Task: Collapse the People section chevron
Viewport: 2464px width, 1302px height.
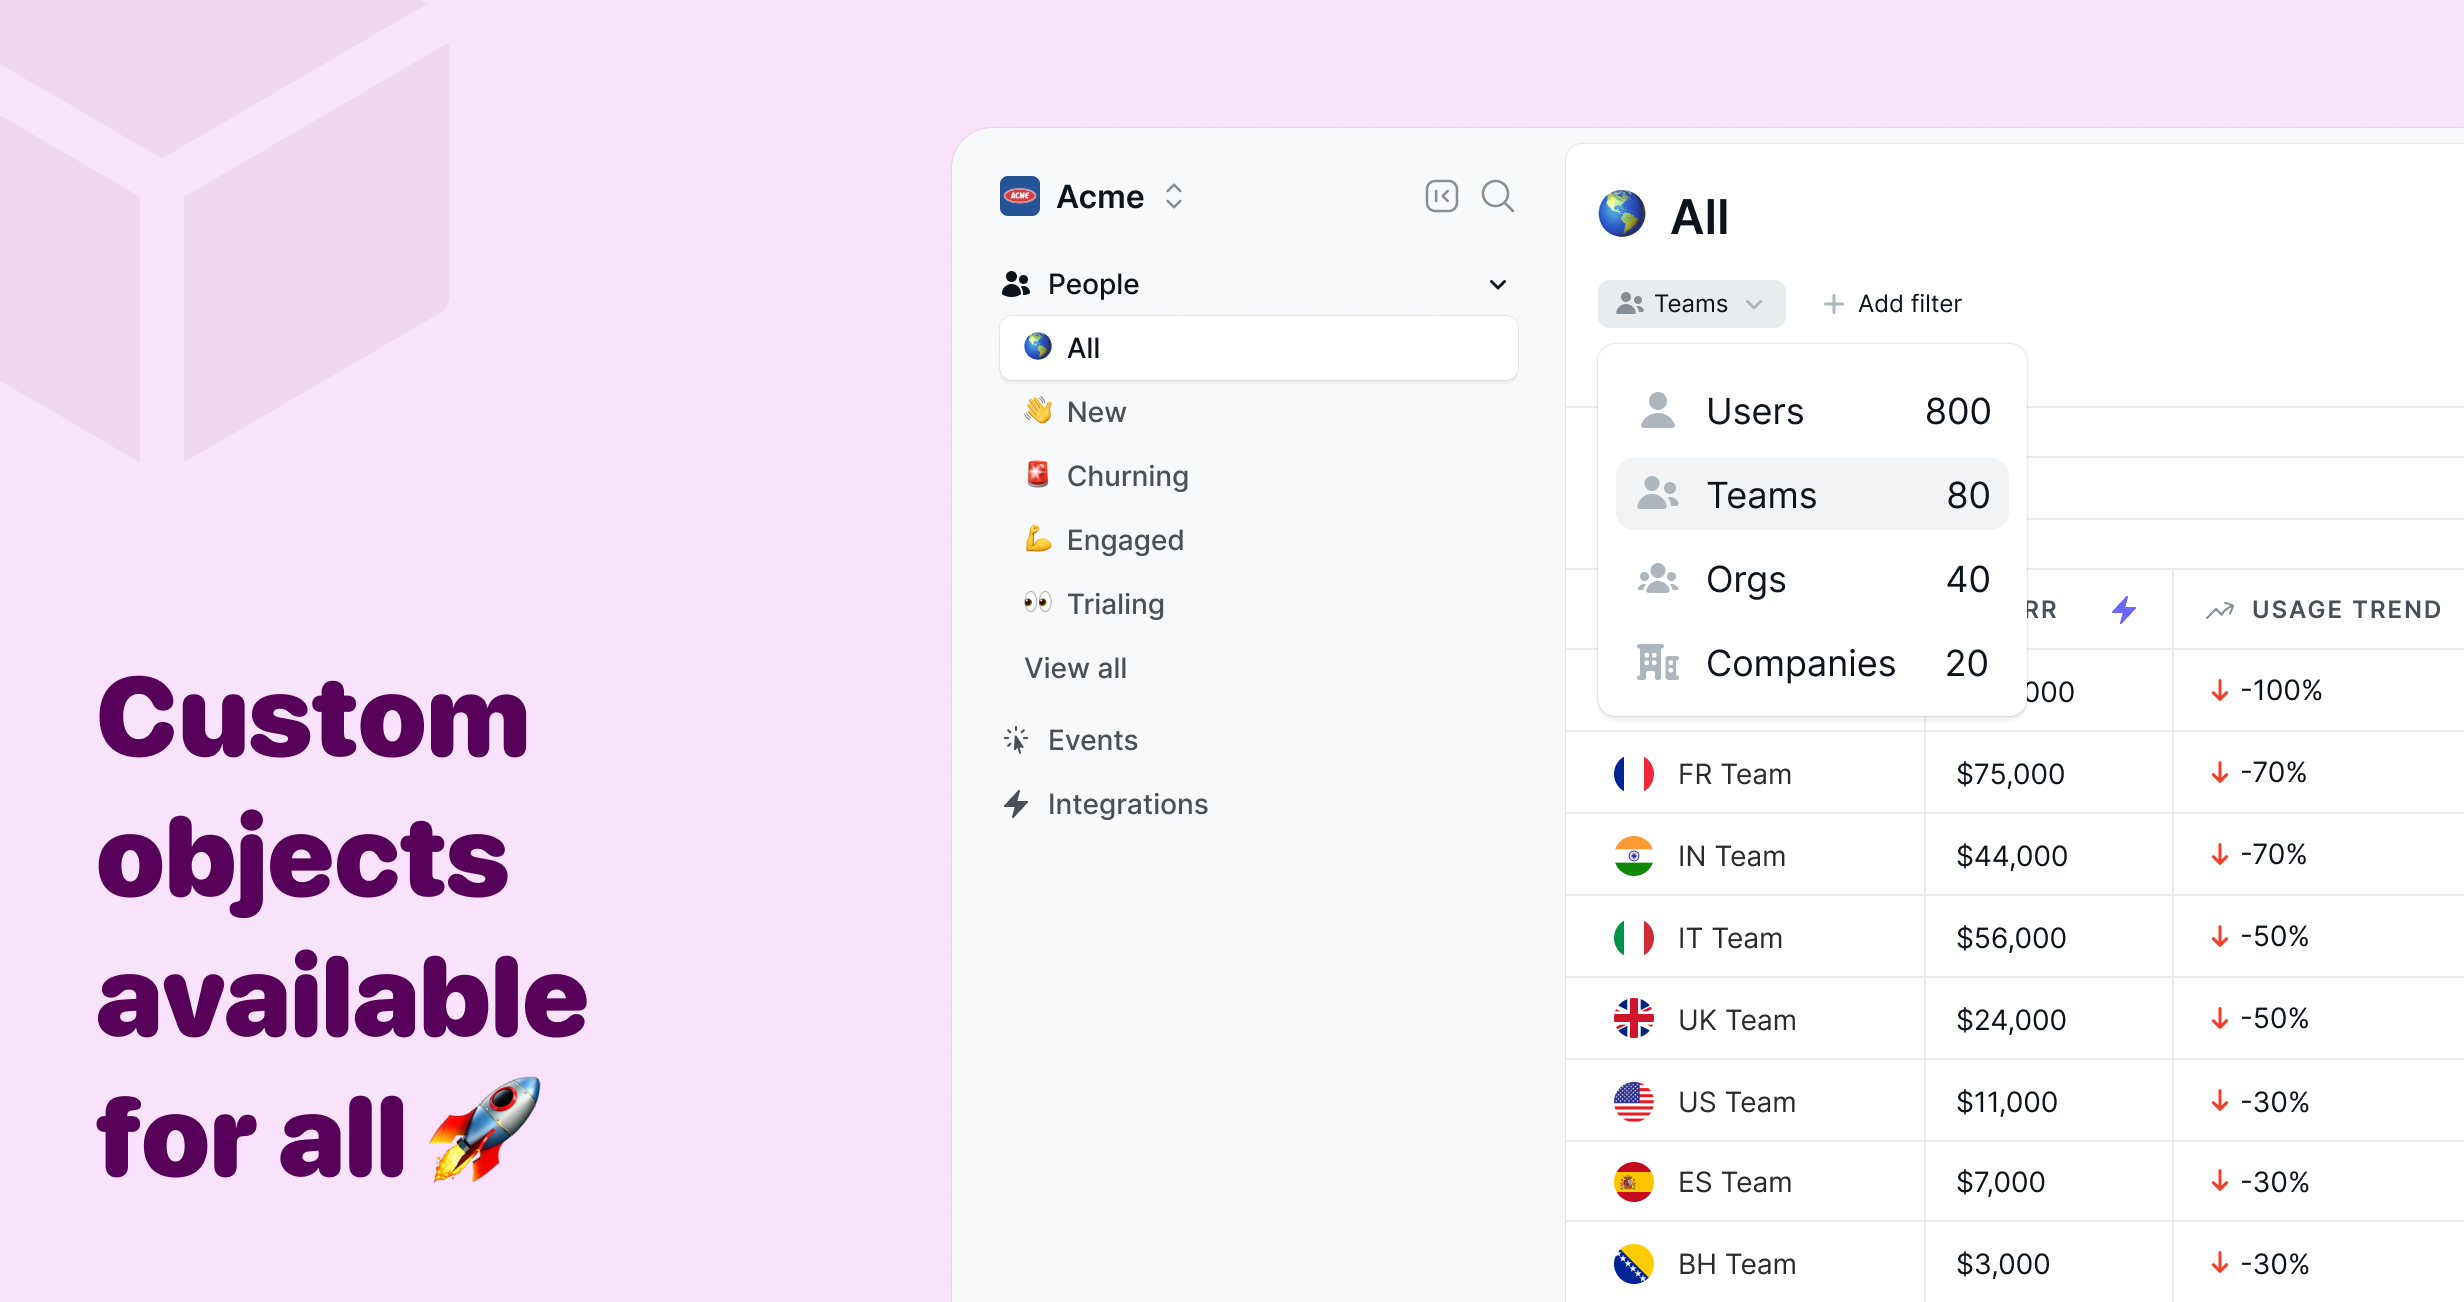Action: pos(1497,284)
